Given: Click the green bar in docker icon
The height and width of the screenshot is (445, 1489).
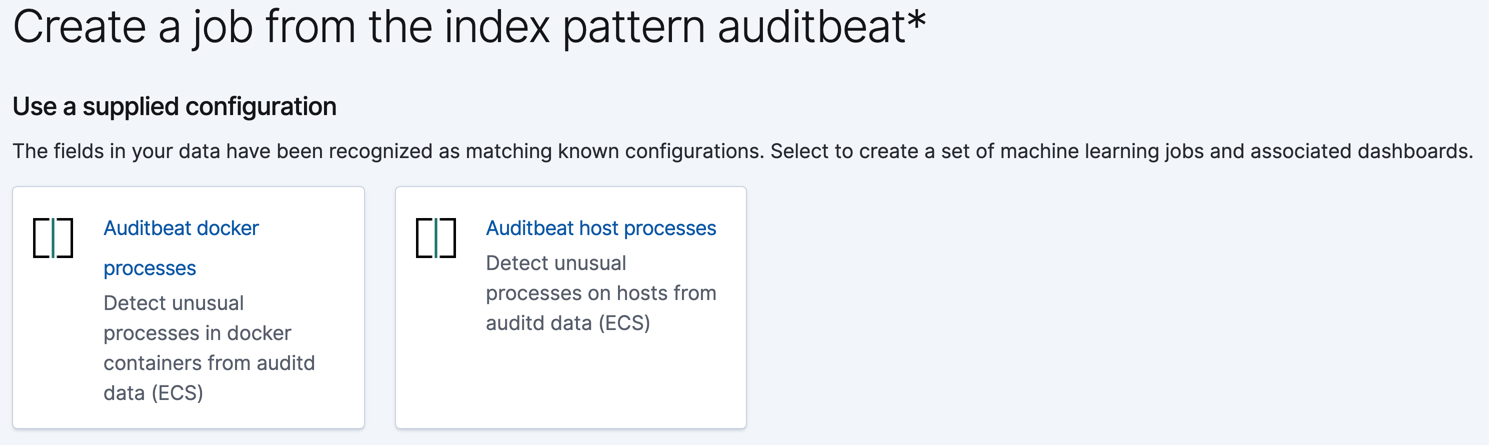Looking at the screenshot, I should coord(53,238).
